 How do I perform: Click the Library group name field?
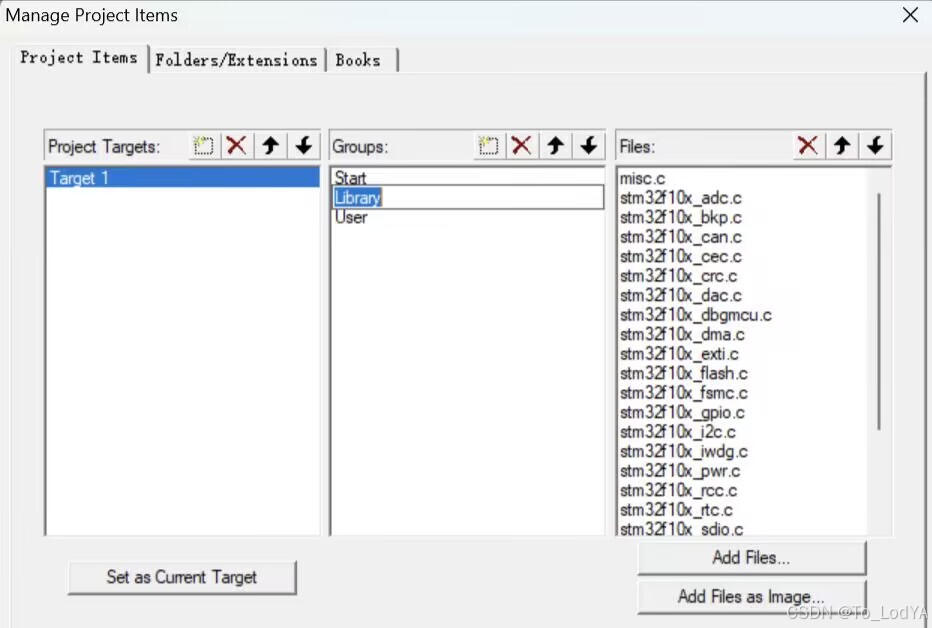click(x=467, y=197)
